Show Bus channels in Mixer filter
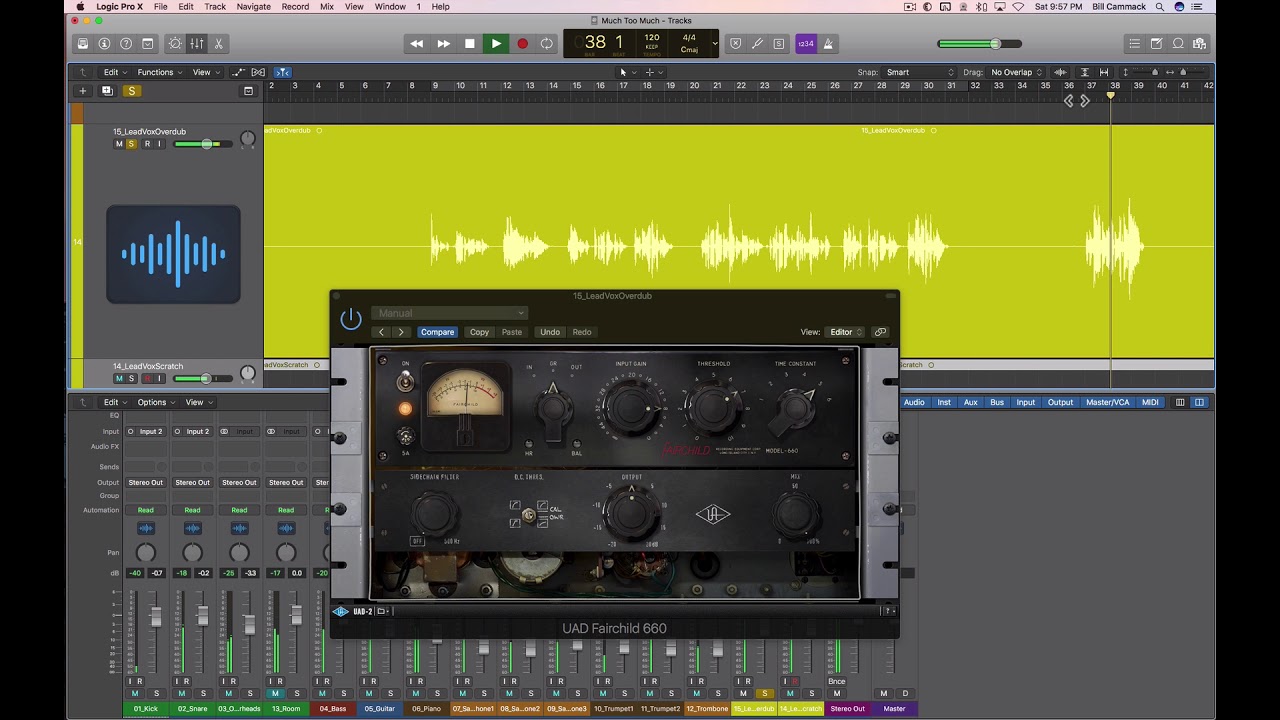Screen dimensions: 1280x720 (997, 402)
